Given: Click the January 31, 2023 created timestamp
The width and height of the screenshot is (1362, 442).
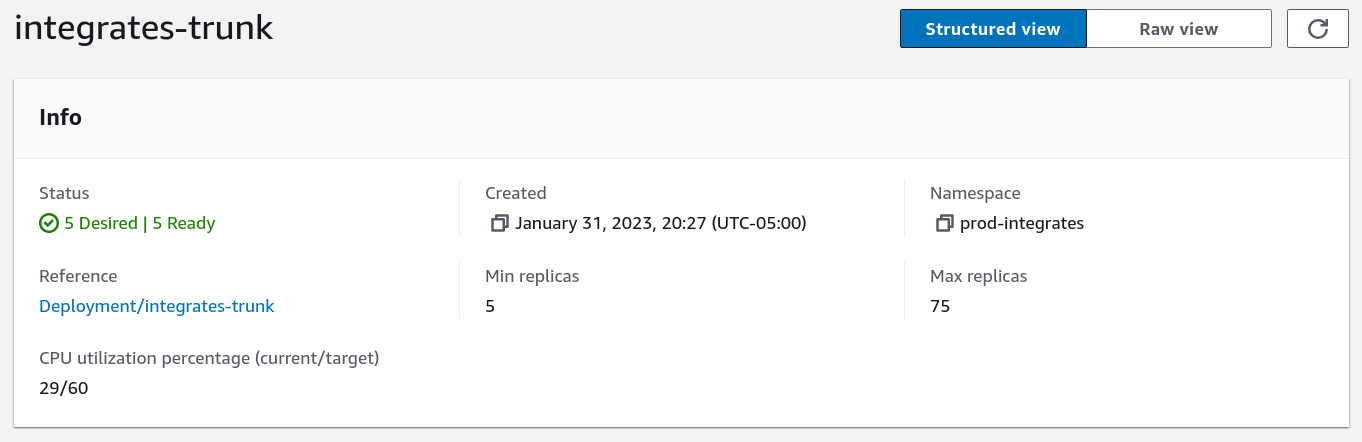Looking at the screenshot, I should (x=660, y=223).
